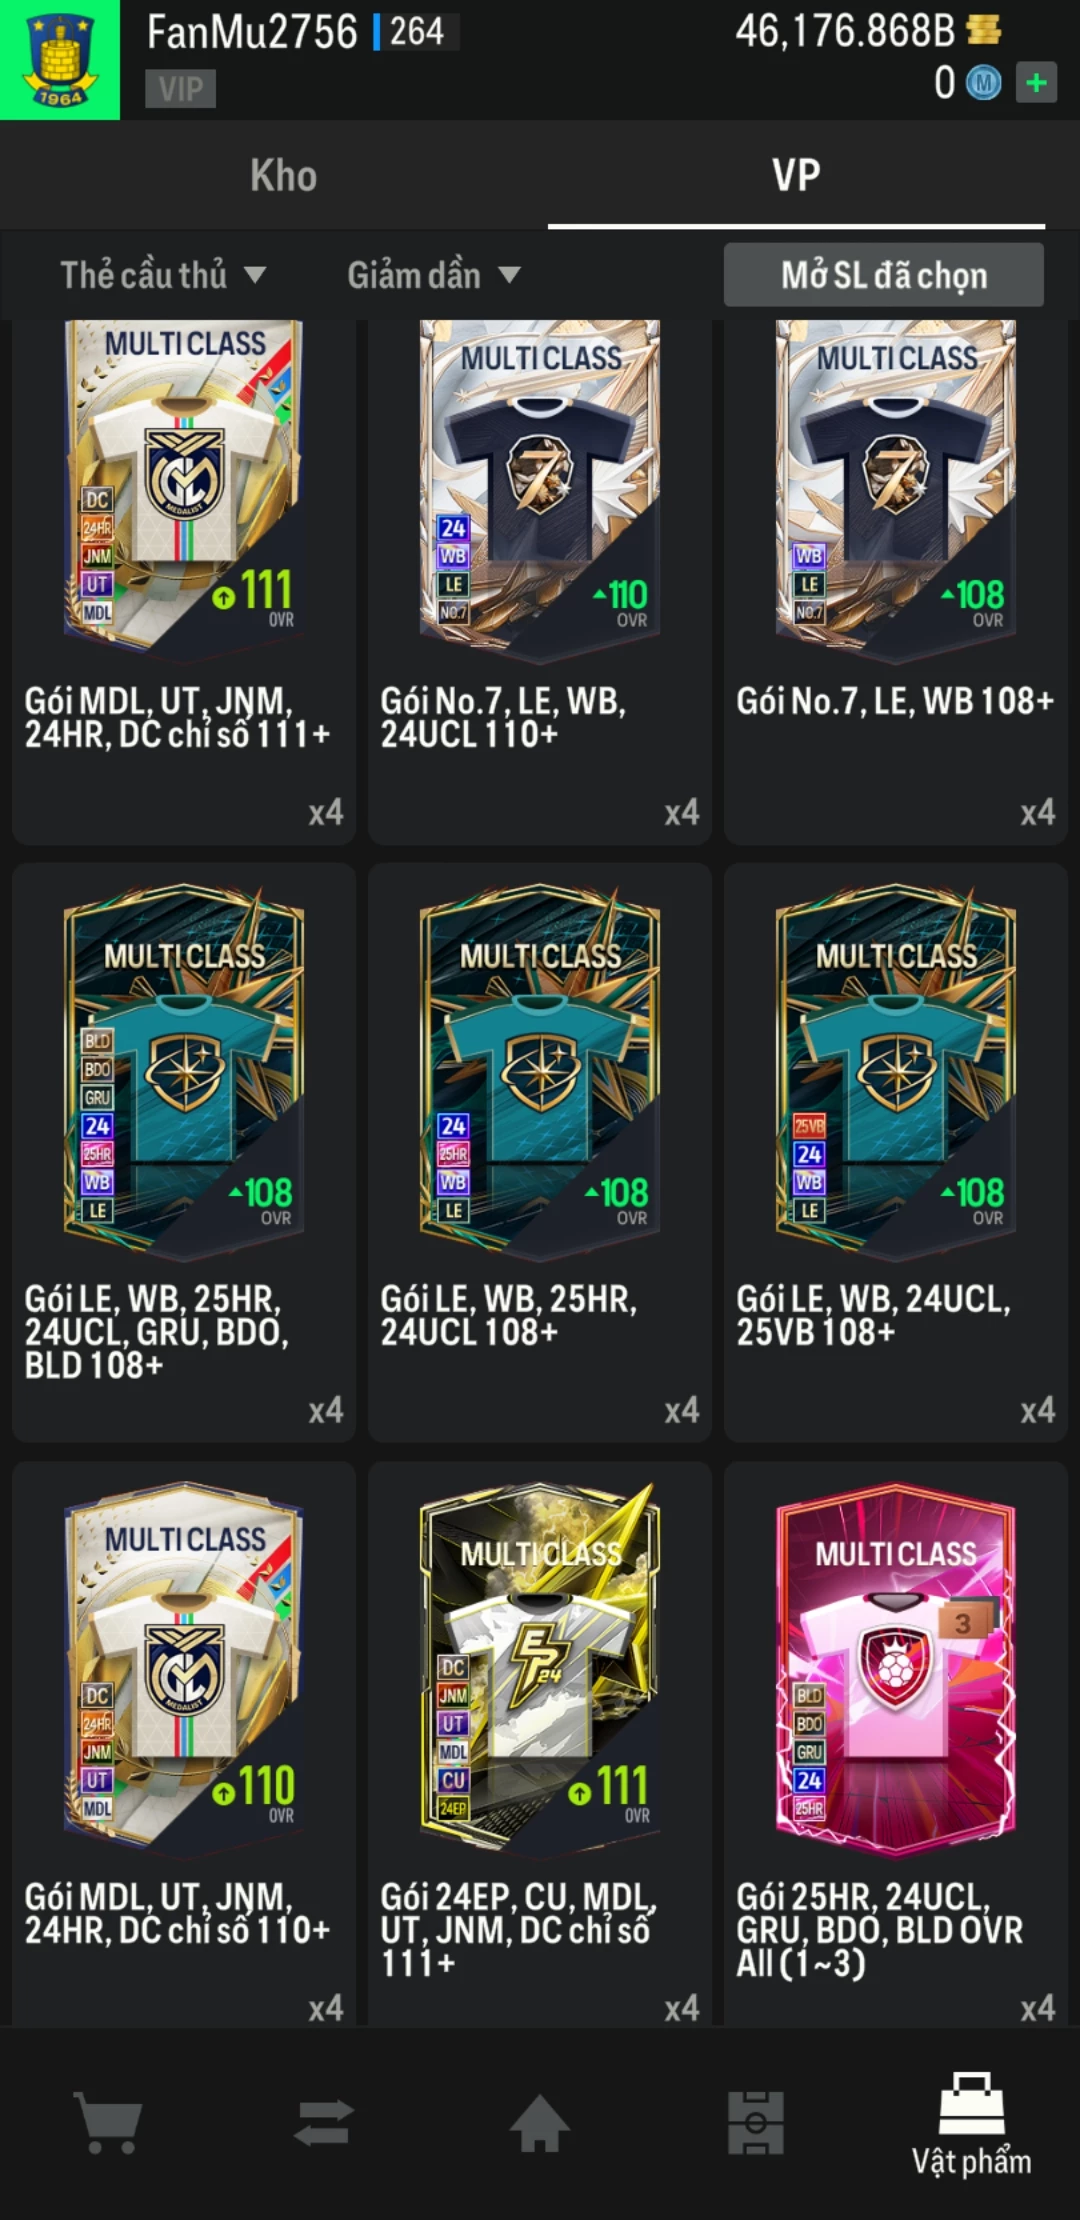Go to the home icon
Viewport: 1080px width, 2220px height.
click(x=540, y=2122)
